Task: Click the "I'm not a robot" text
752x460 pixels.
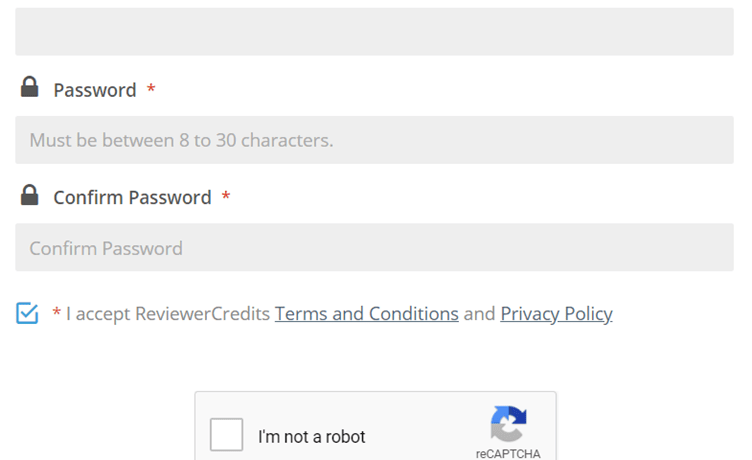Action: (312, 437)
